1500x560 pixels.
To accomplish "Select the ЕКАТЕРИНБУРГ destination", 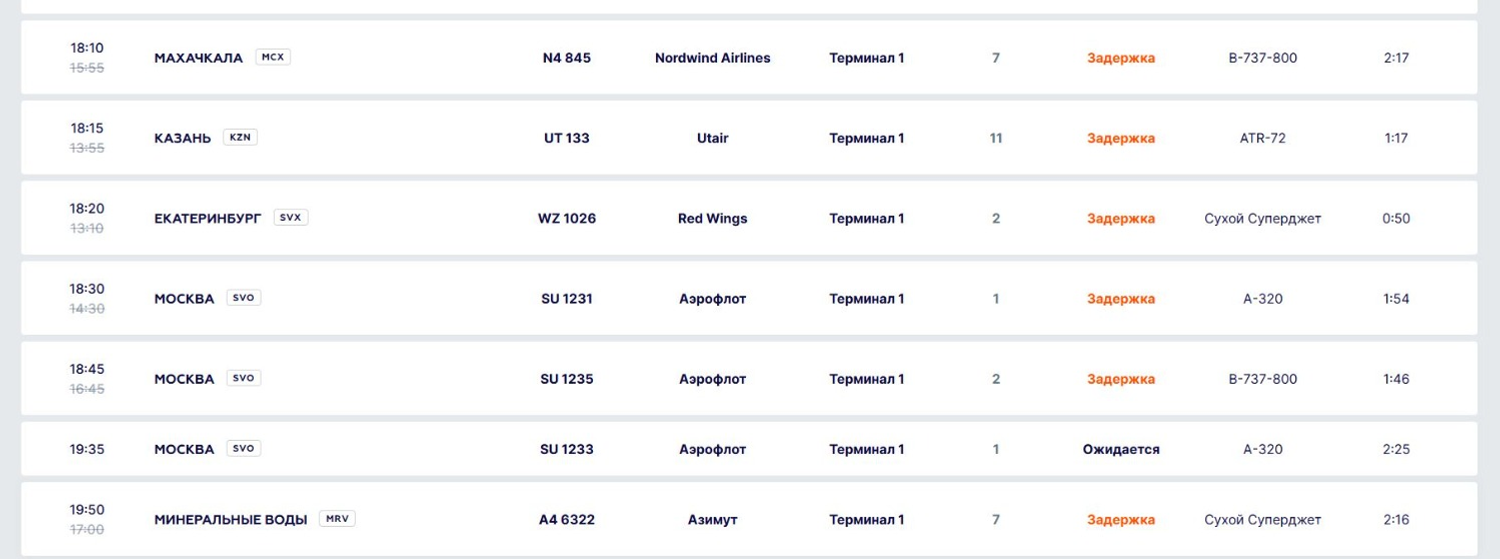I will pos(208,218).
